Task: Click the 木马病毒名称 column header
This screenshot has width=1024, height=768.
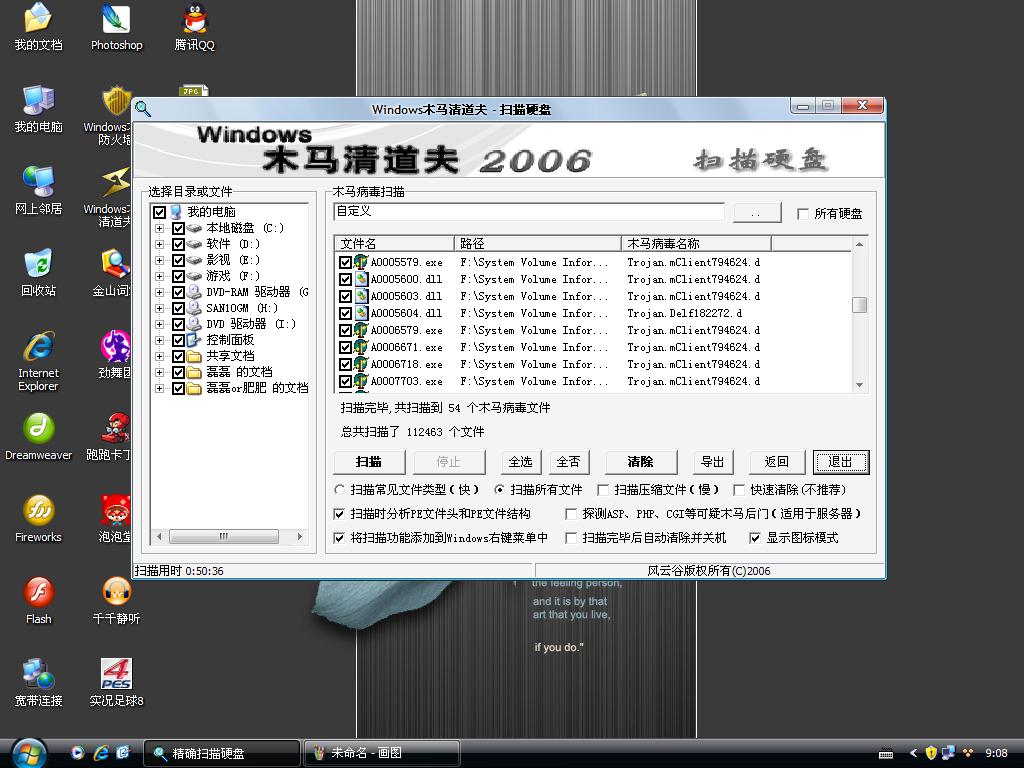Action: click(x=696, y=244)
